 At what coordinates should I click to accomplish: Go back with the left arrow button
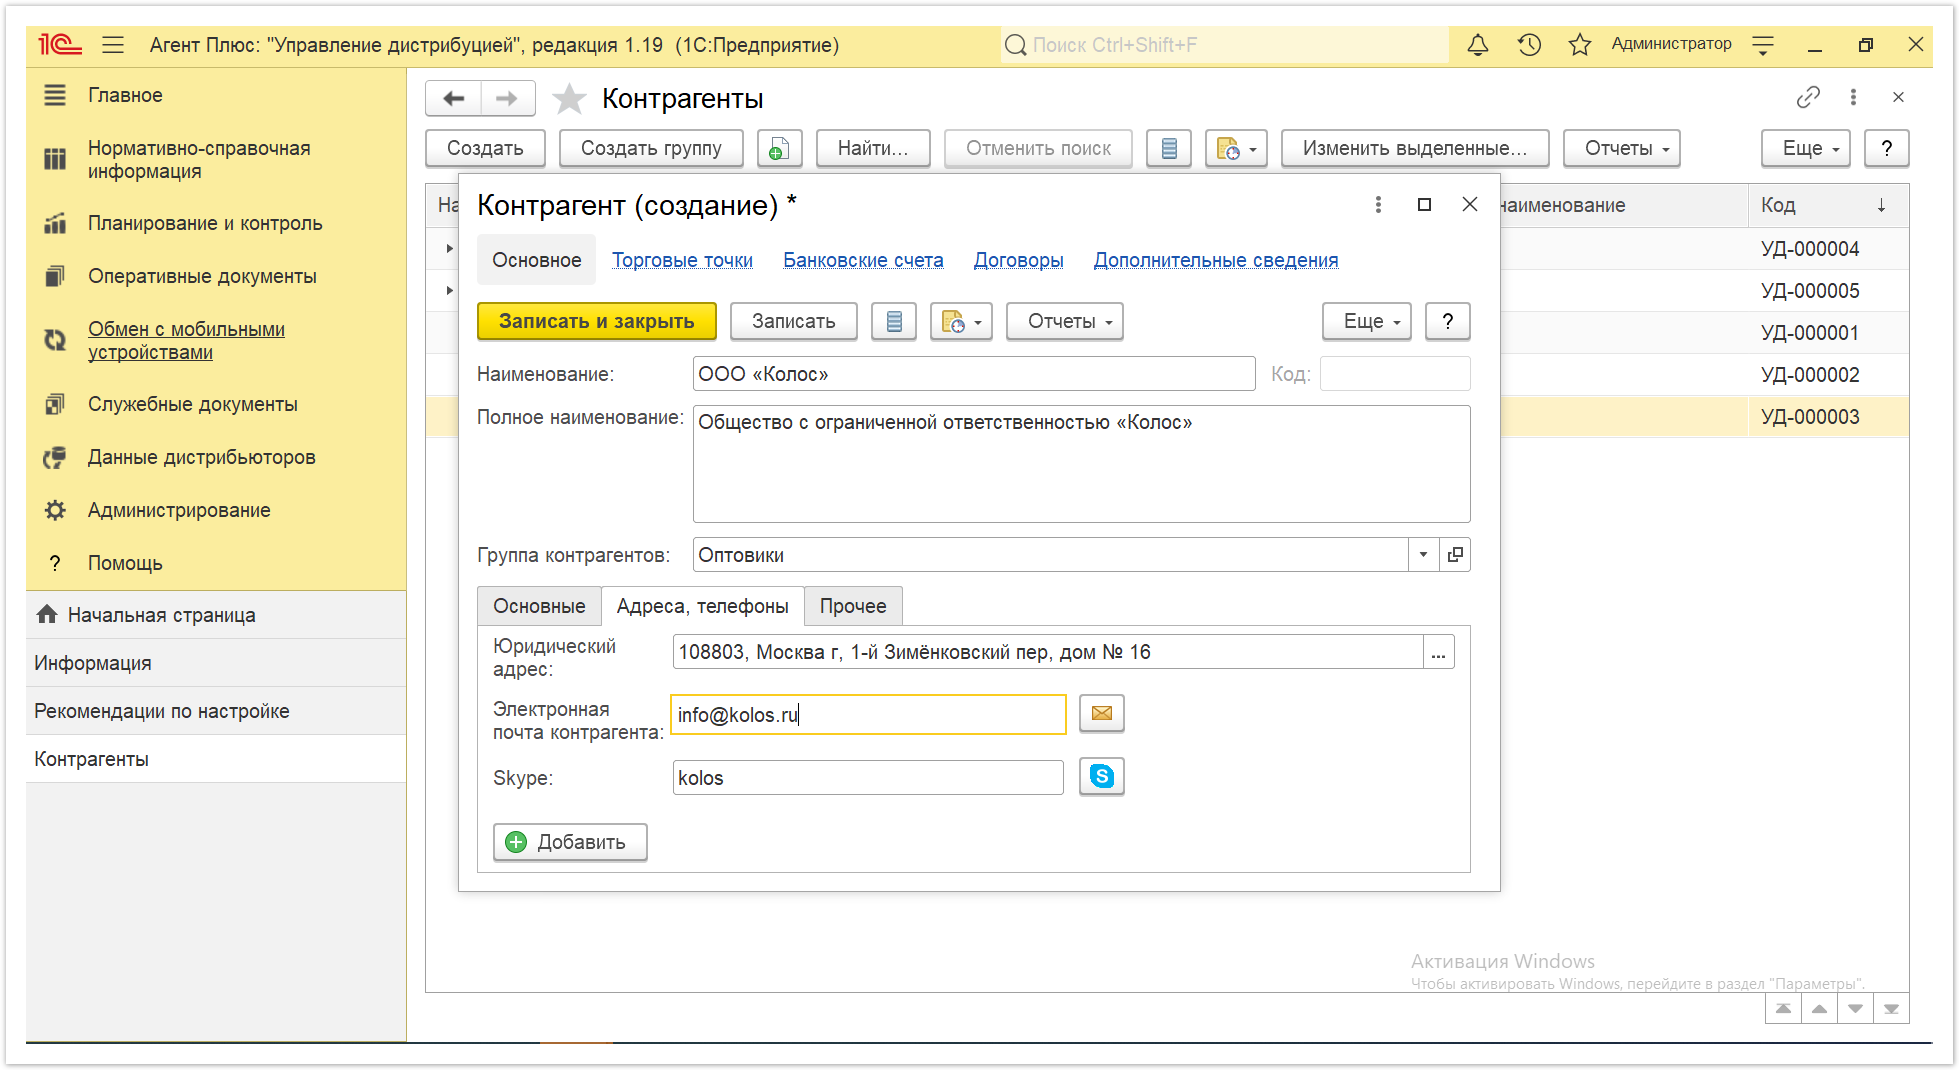(454, 98)
